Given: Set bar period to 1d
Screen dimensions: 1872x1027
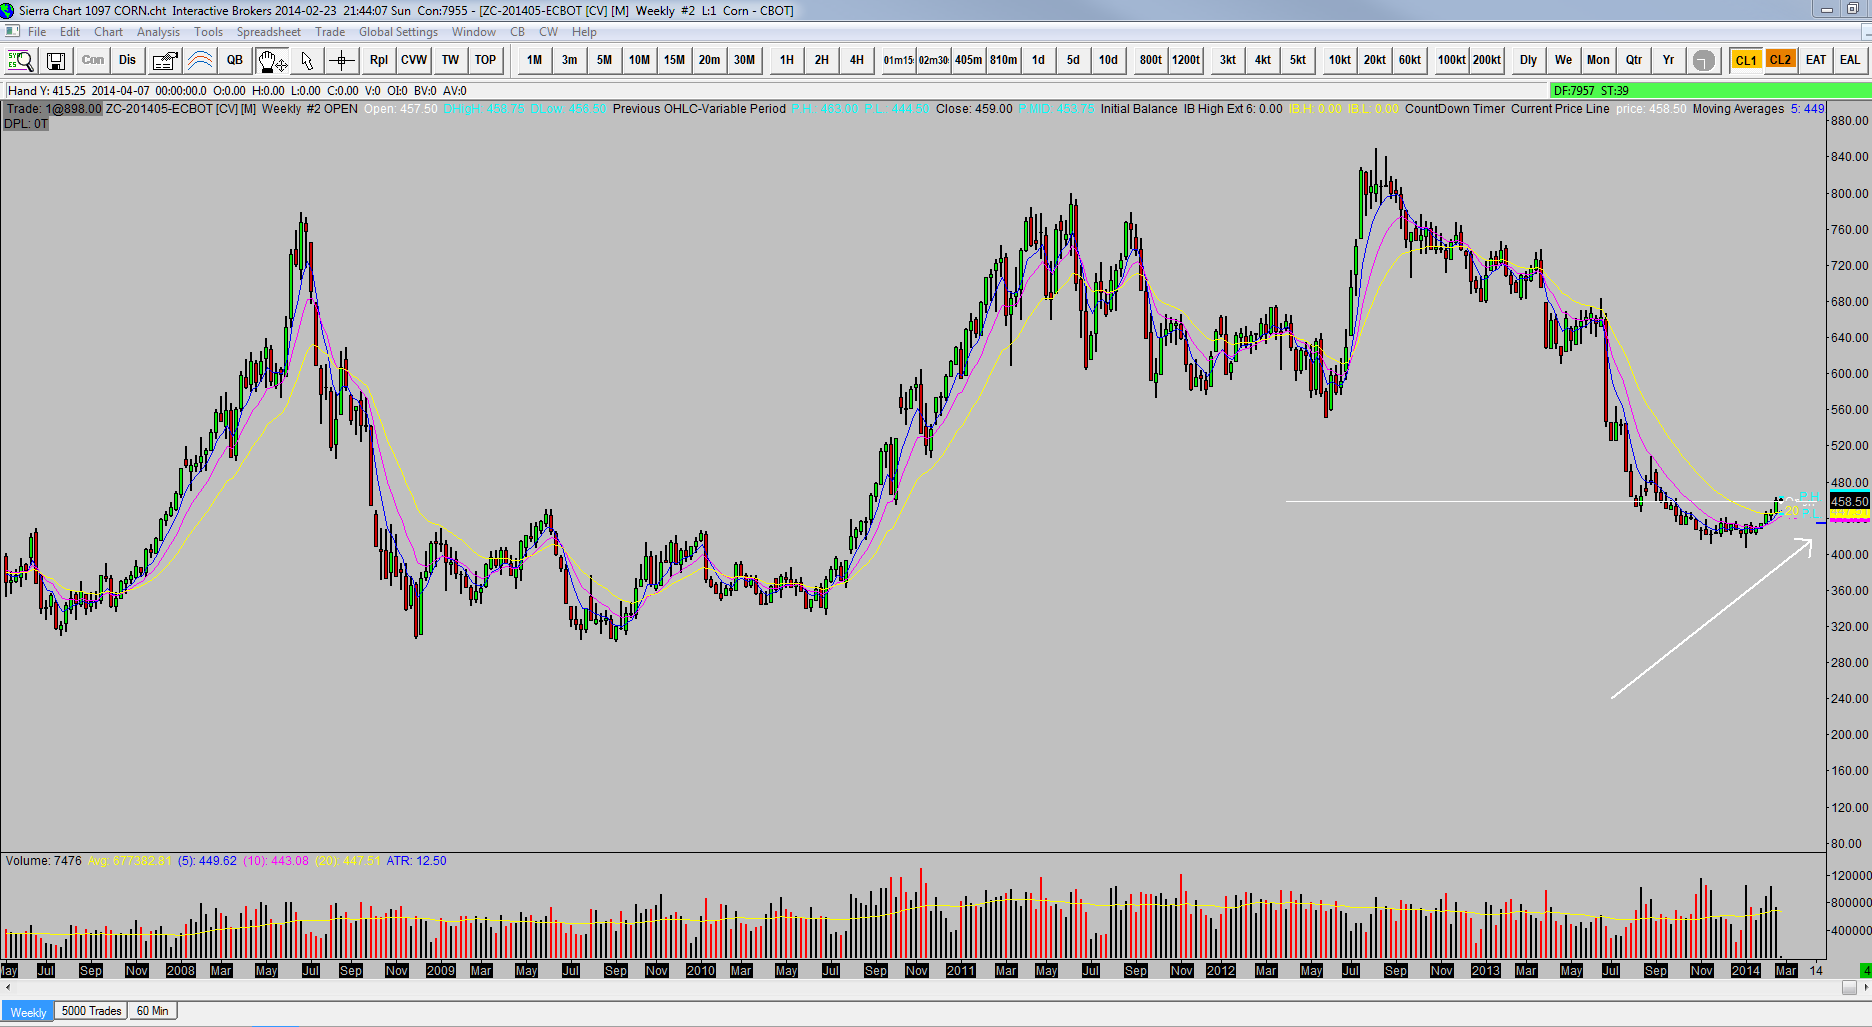Looking at the screenshot, I should 1039,60.
